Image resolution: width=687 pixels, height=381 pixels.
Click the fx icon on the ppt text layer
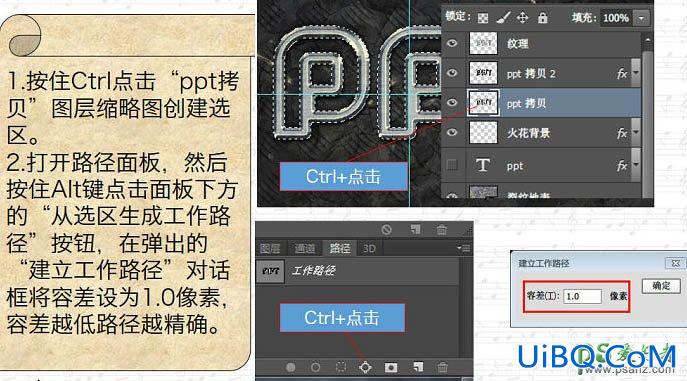(x=622, y=166)
